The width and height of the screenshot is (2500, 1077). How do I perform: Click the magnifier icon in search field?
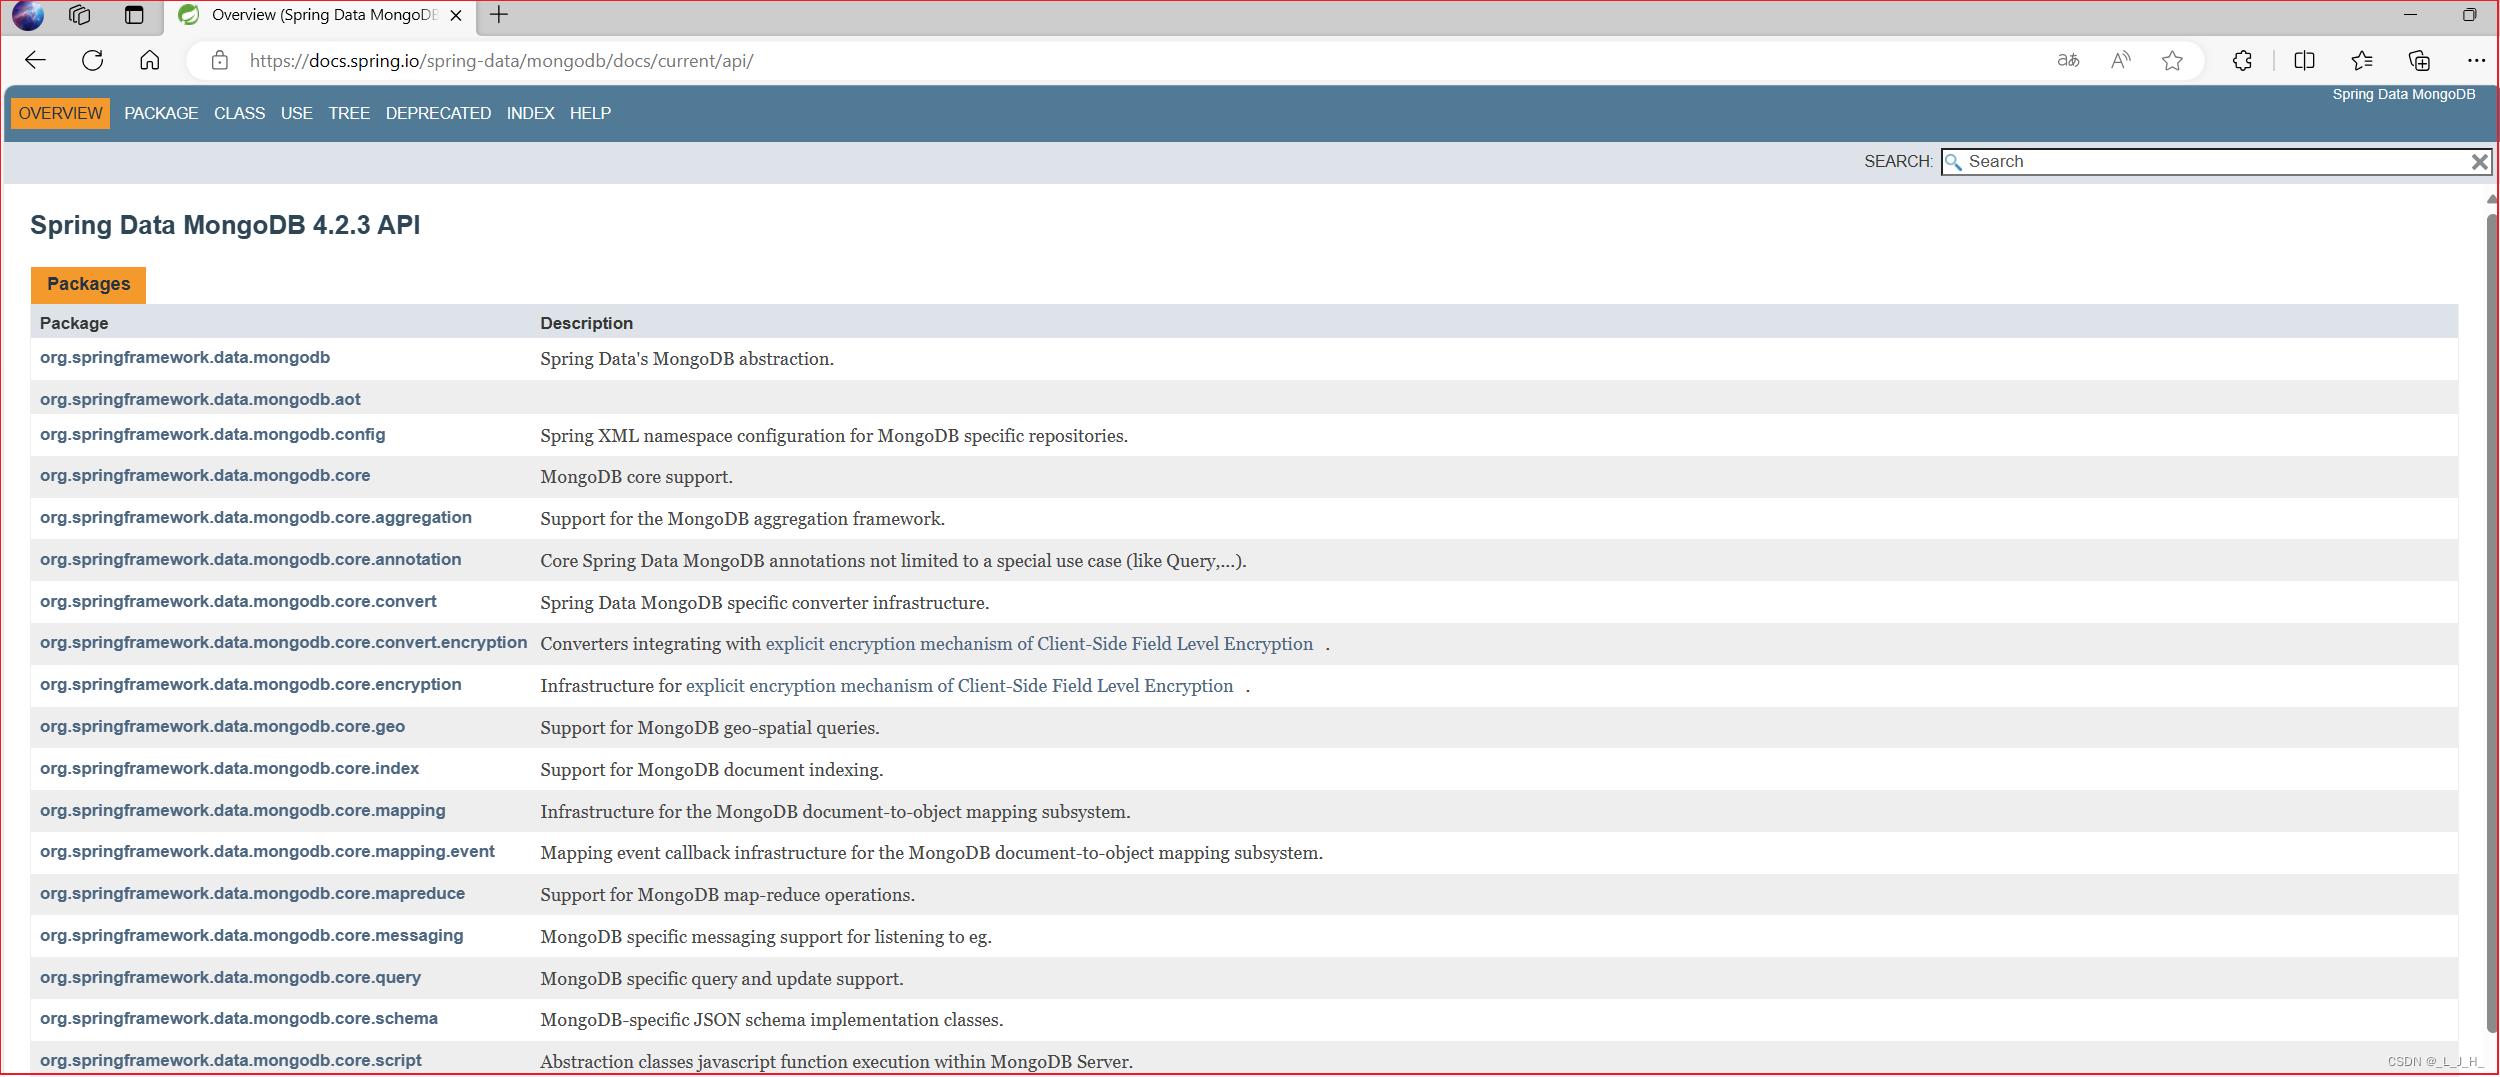point(1953,162)
